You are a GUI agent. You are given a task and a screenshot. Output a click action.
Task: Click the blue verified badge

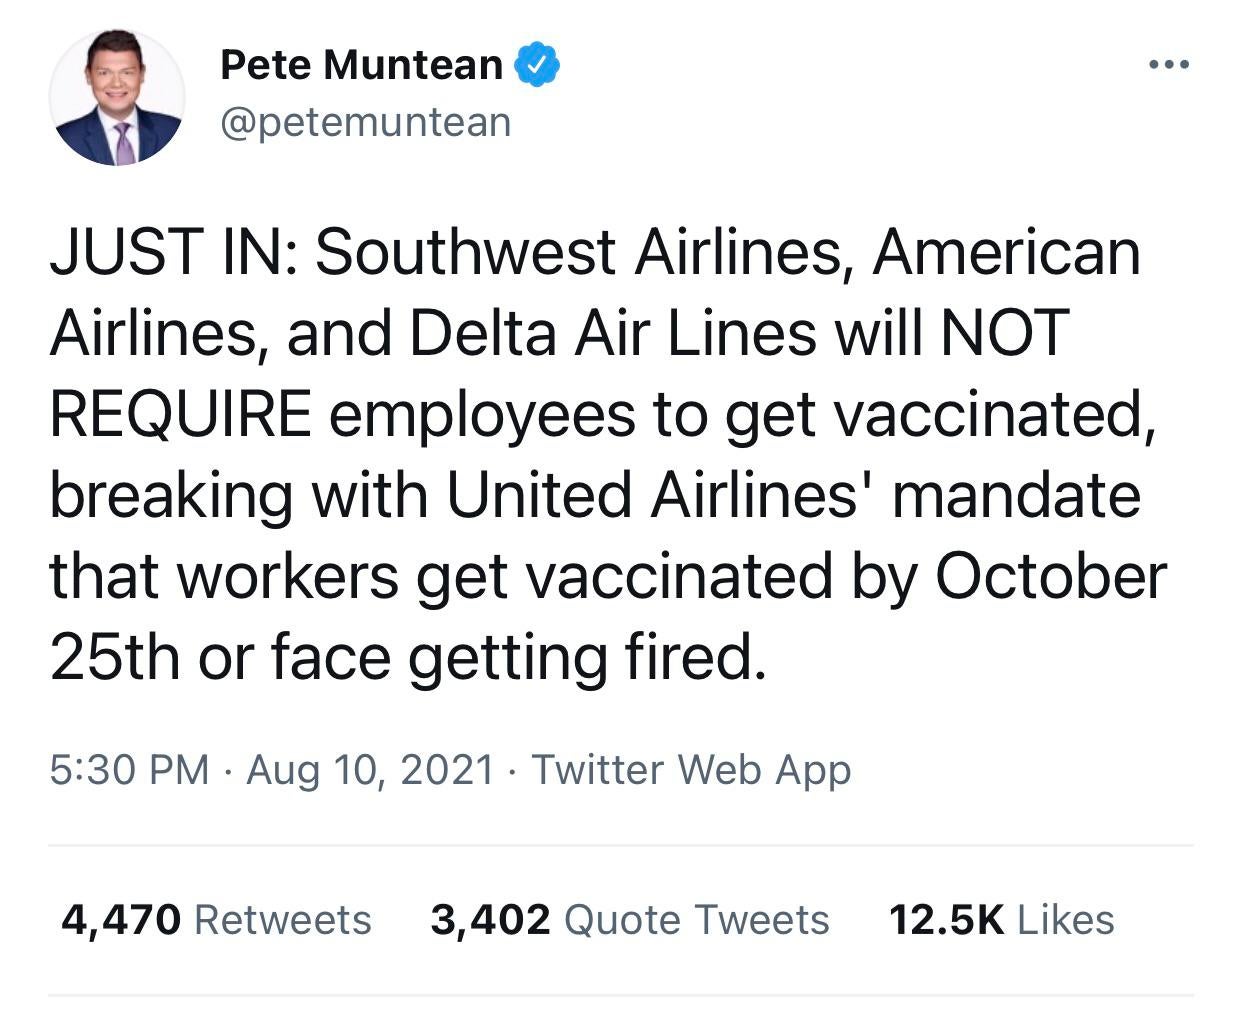coord(537,66)
